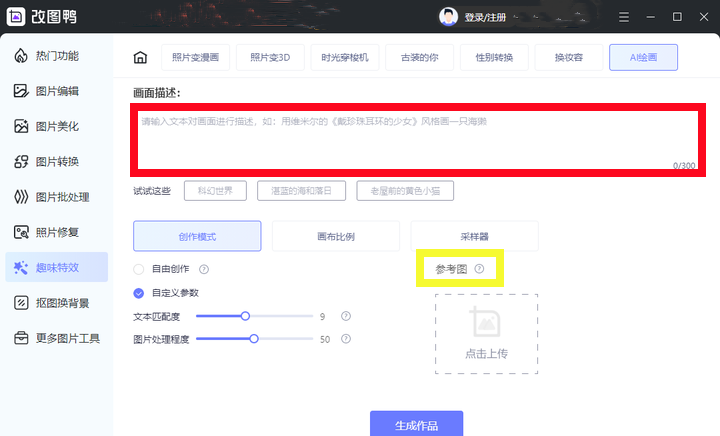This screenshot has height=436, width=720.
Task: Choose the 老屋前的黄色小猫 suggestion
Action: point(405,190)
